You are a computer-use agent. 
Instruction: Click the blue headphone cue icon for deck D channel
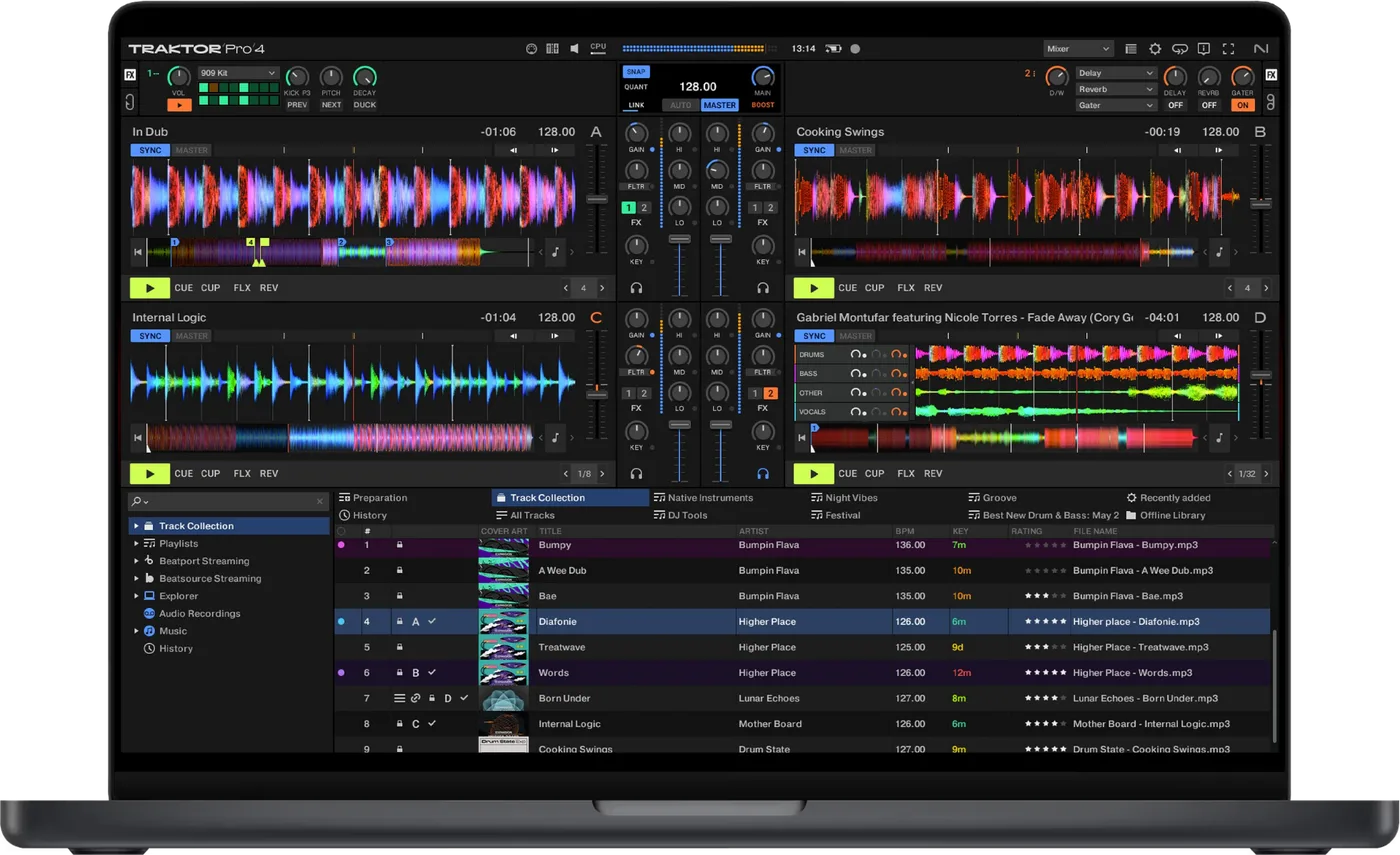[x=763, y=474]
